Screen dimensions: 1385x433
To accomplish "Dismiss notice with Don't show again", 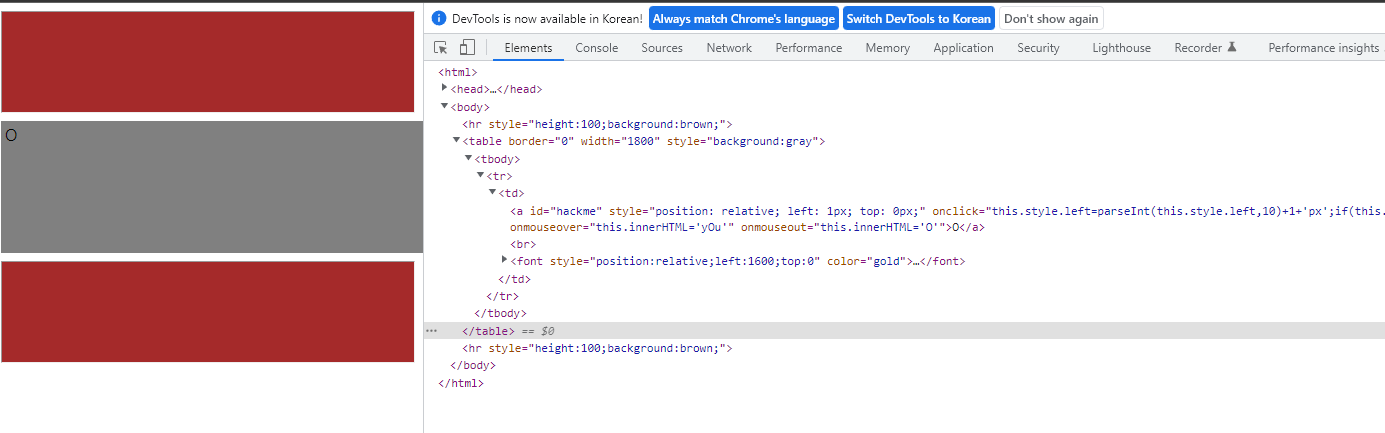I will point(1050,19).
